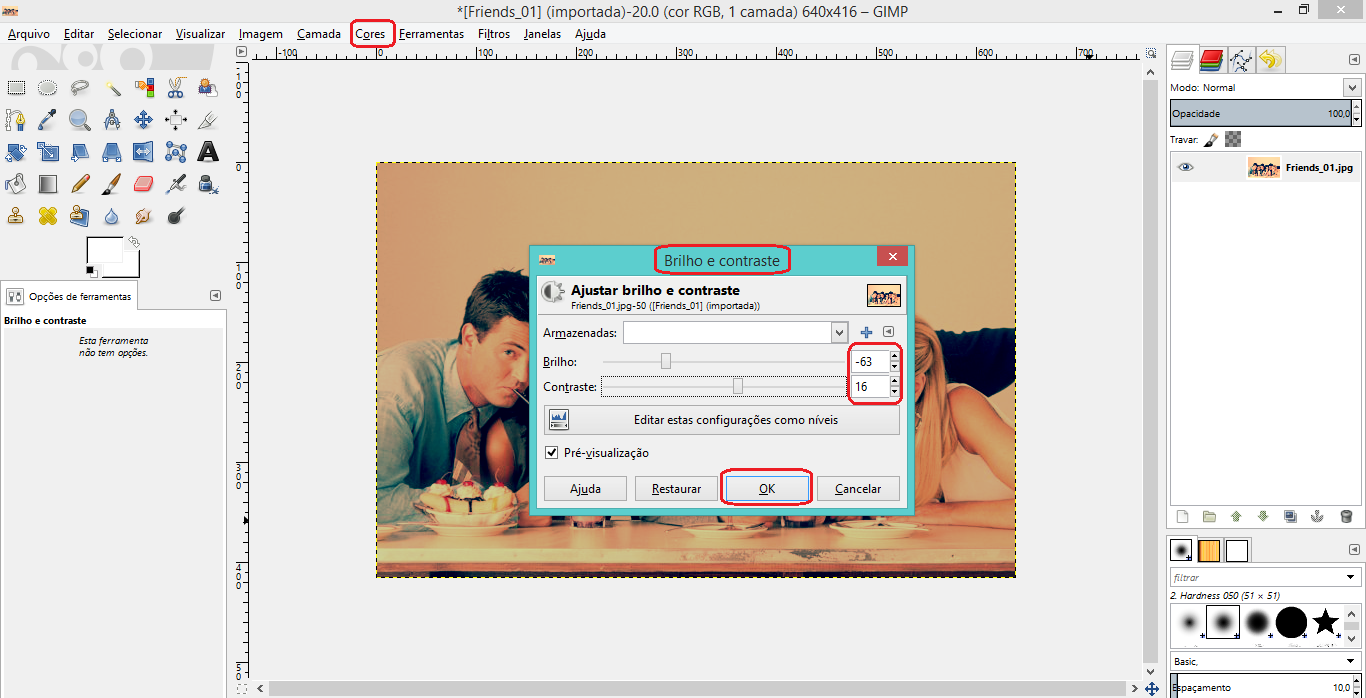
Task: Click OK in Brilho e contraste dialog
Action: point(766,489)
